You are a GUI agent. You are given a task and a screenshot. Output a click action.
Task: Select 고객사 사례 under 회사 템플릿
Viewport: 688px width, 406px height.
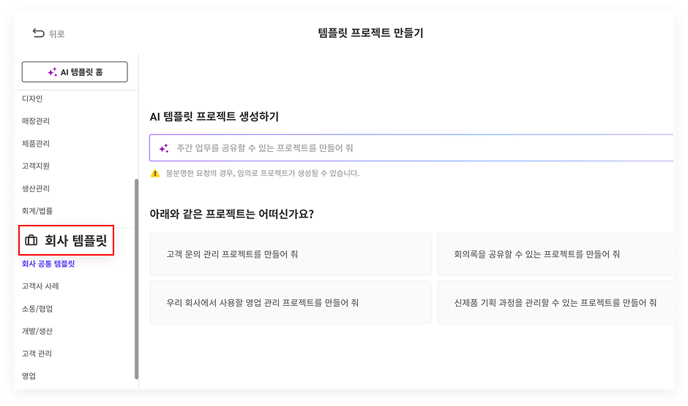point(40,286)
